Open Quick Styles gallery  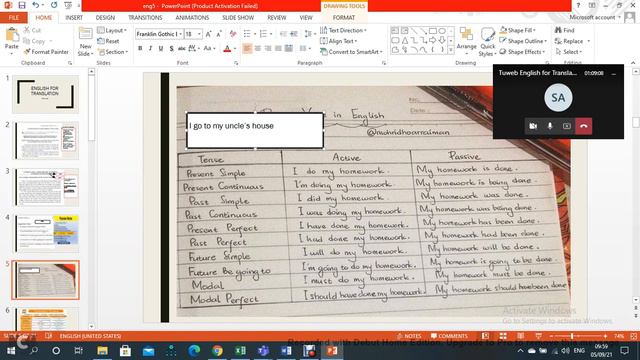(x=487, y=42)
